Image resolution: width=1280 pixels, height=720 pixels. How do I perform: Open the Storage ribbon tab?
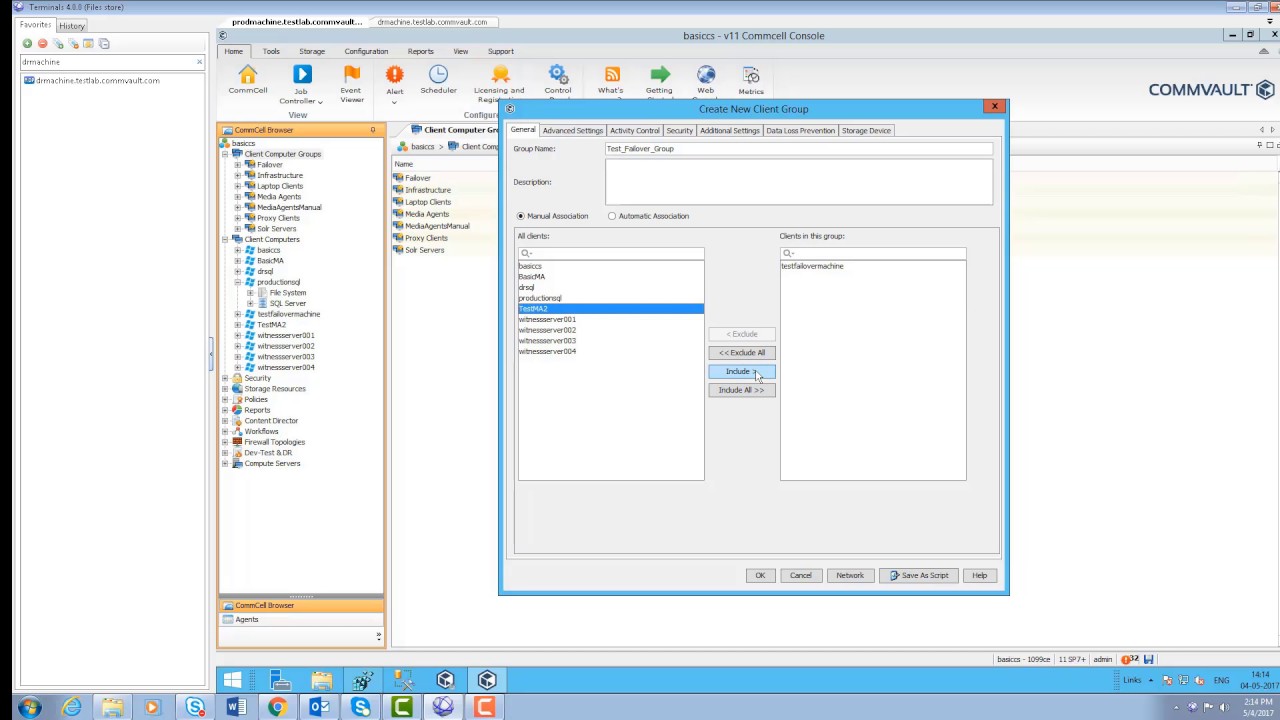(x=312, y=51)
